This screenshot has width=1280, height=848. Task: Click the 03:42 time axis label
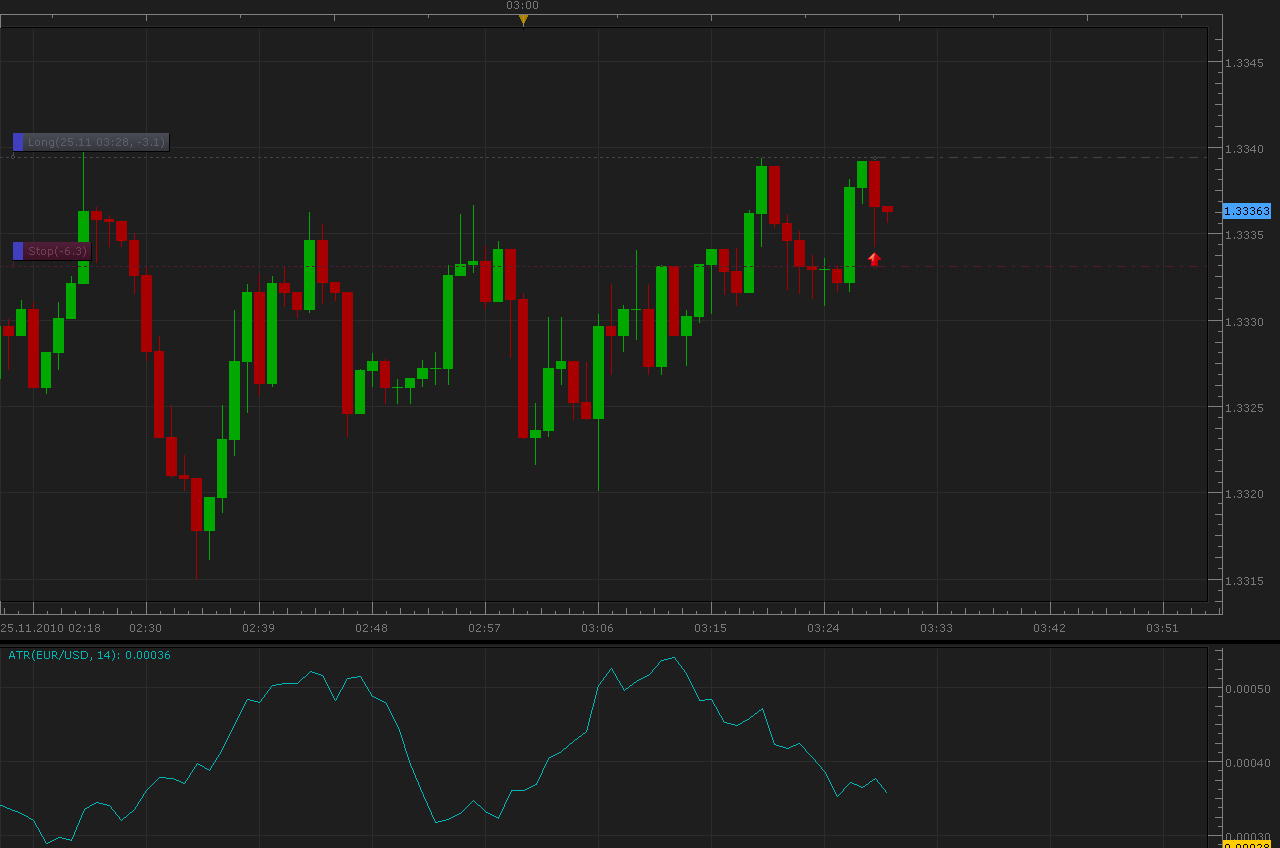[1049, 628]
